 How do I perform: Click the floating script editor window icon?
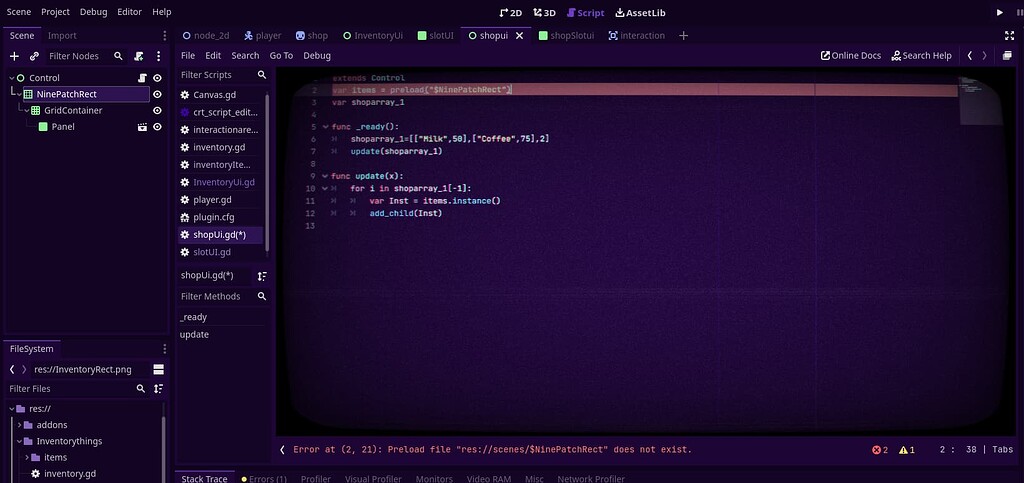click(1007, 56)
